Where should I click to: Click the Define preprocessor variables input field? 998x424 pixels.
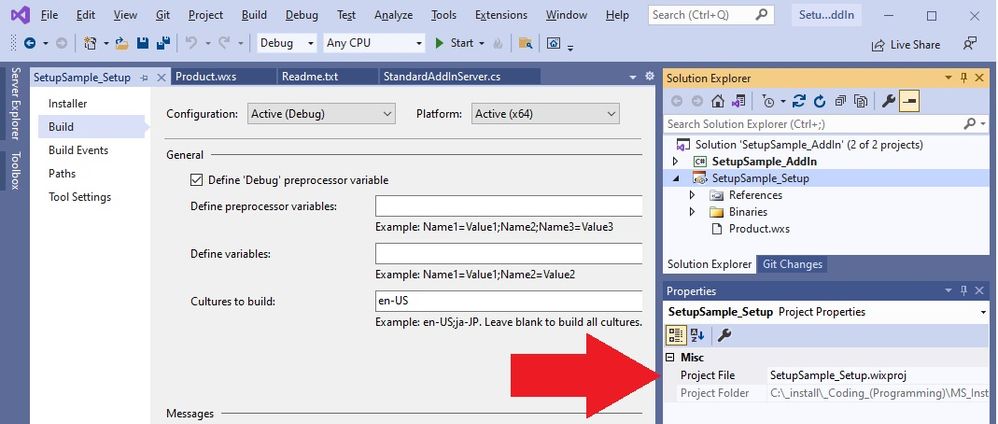click(x=509, y=206)
